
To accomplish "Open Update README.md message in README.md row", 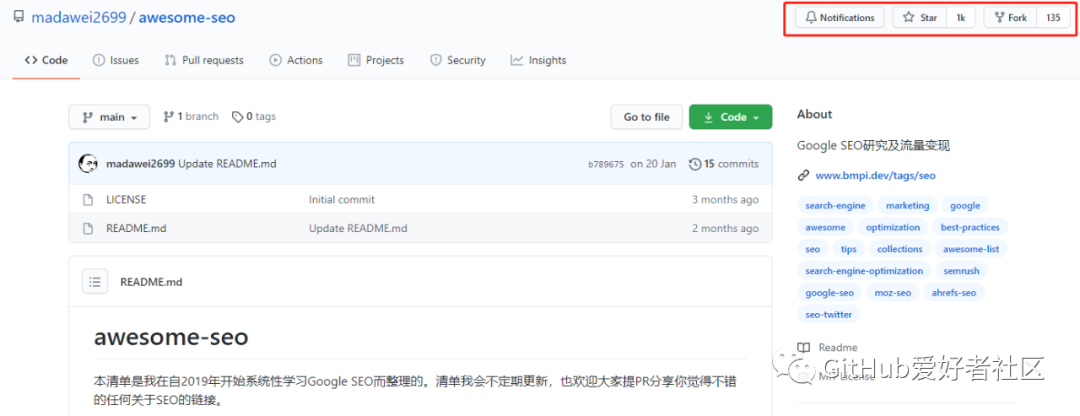I will pos(358,228).
